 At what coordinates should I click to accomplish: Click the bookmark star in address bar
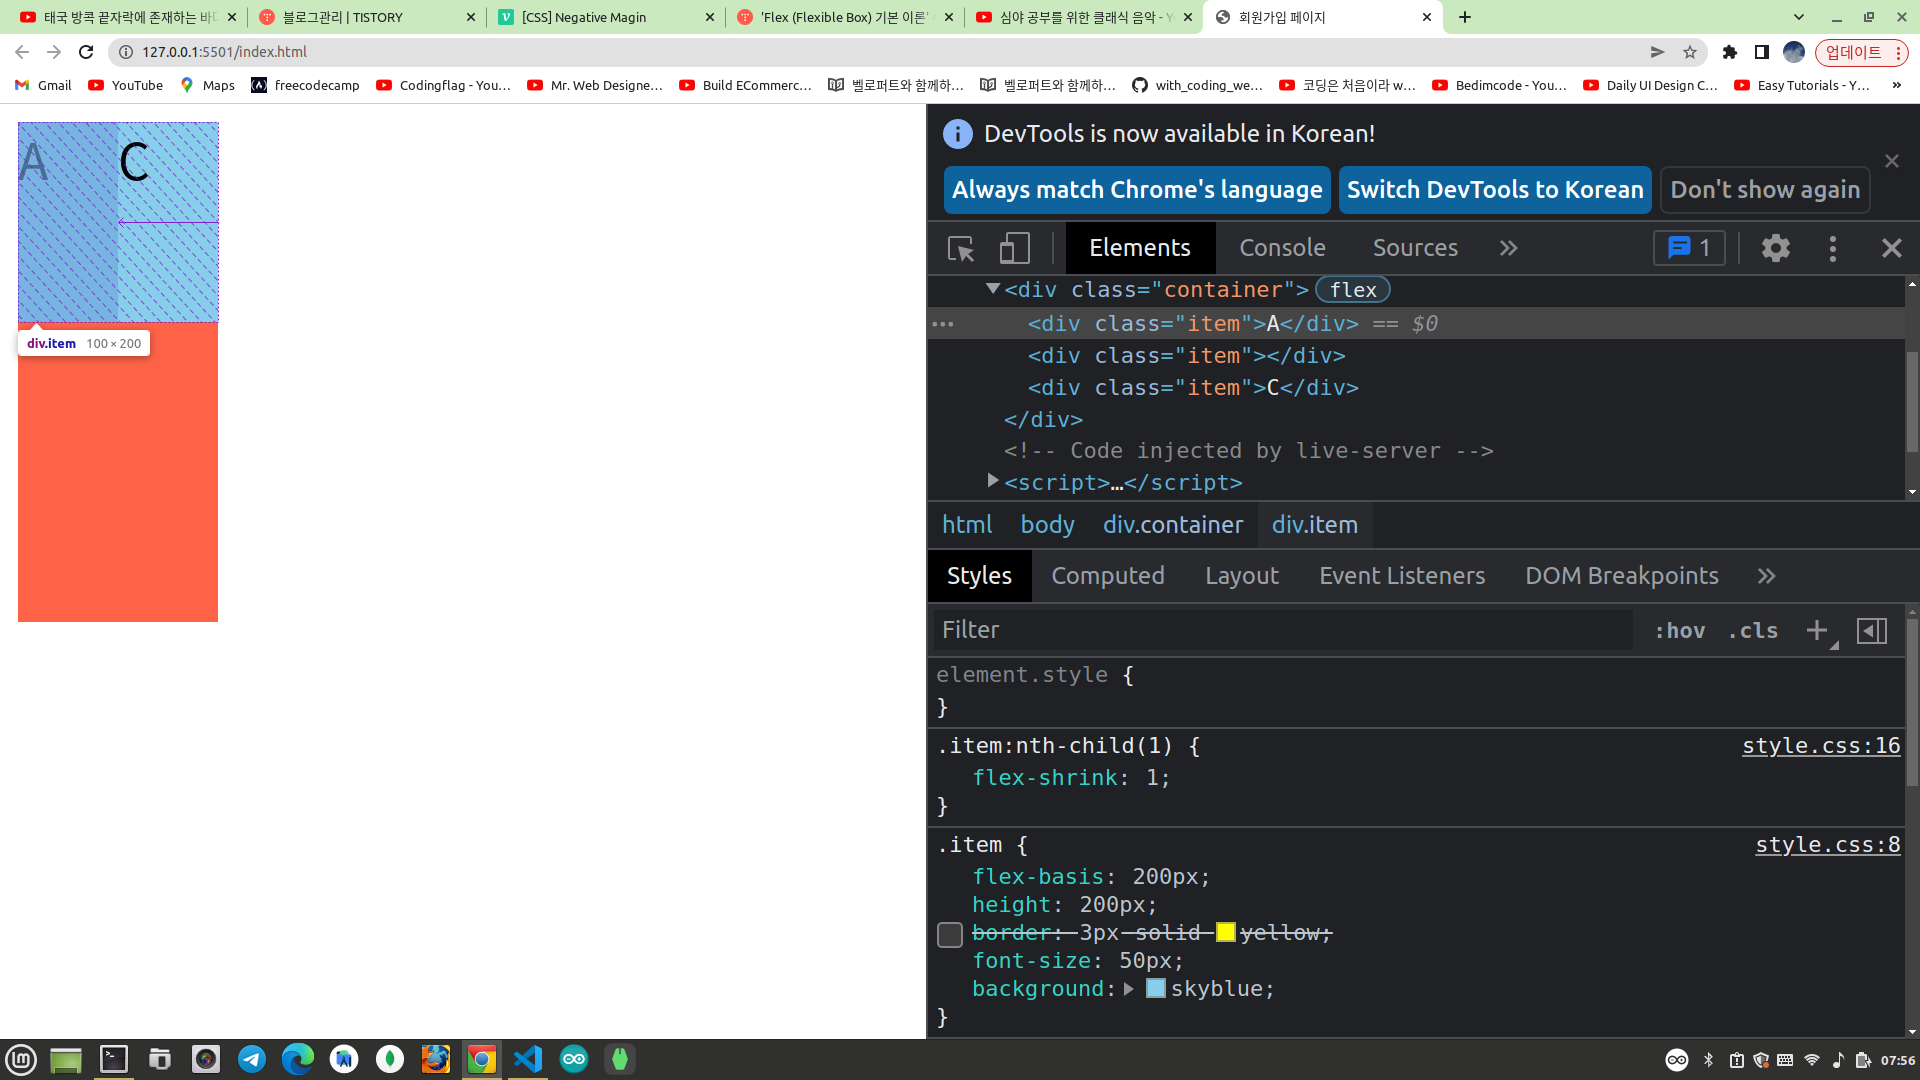[x=1690, y=52]
